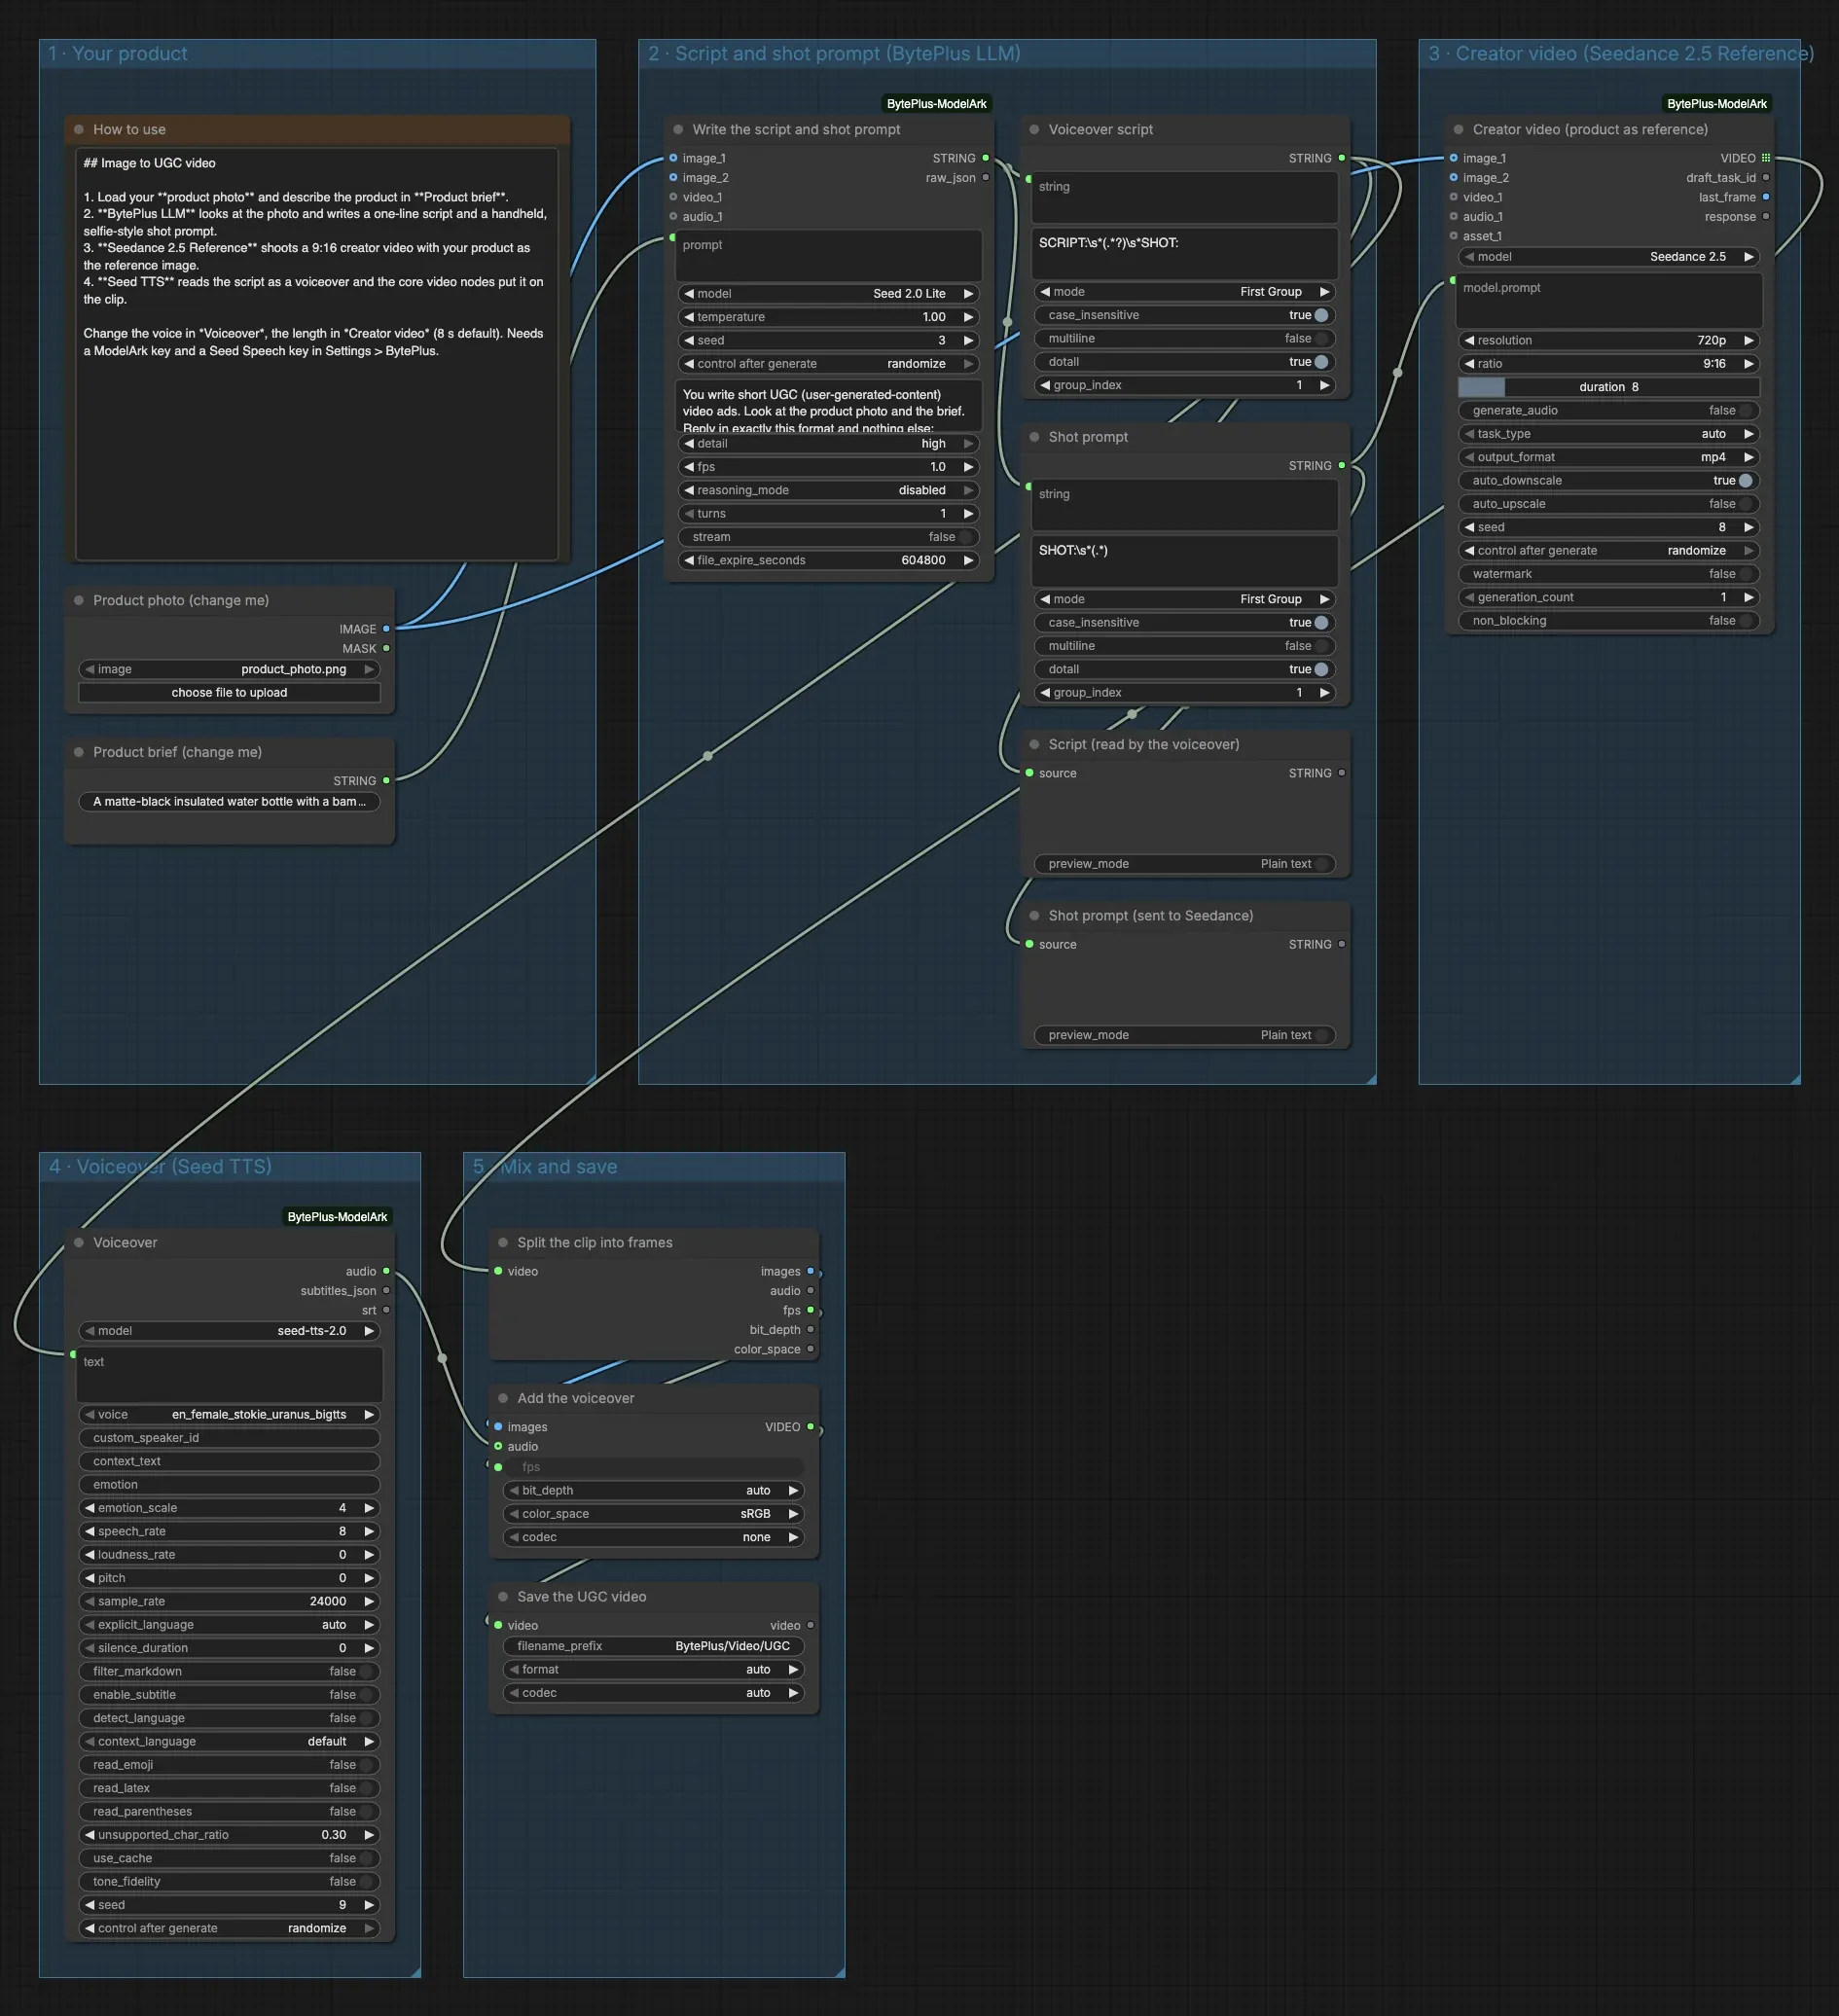Open output_format dropdown set to mp4
Viewport: 1839px width, 2016px height.
1608,457
